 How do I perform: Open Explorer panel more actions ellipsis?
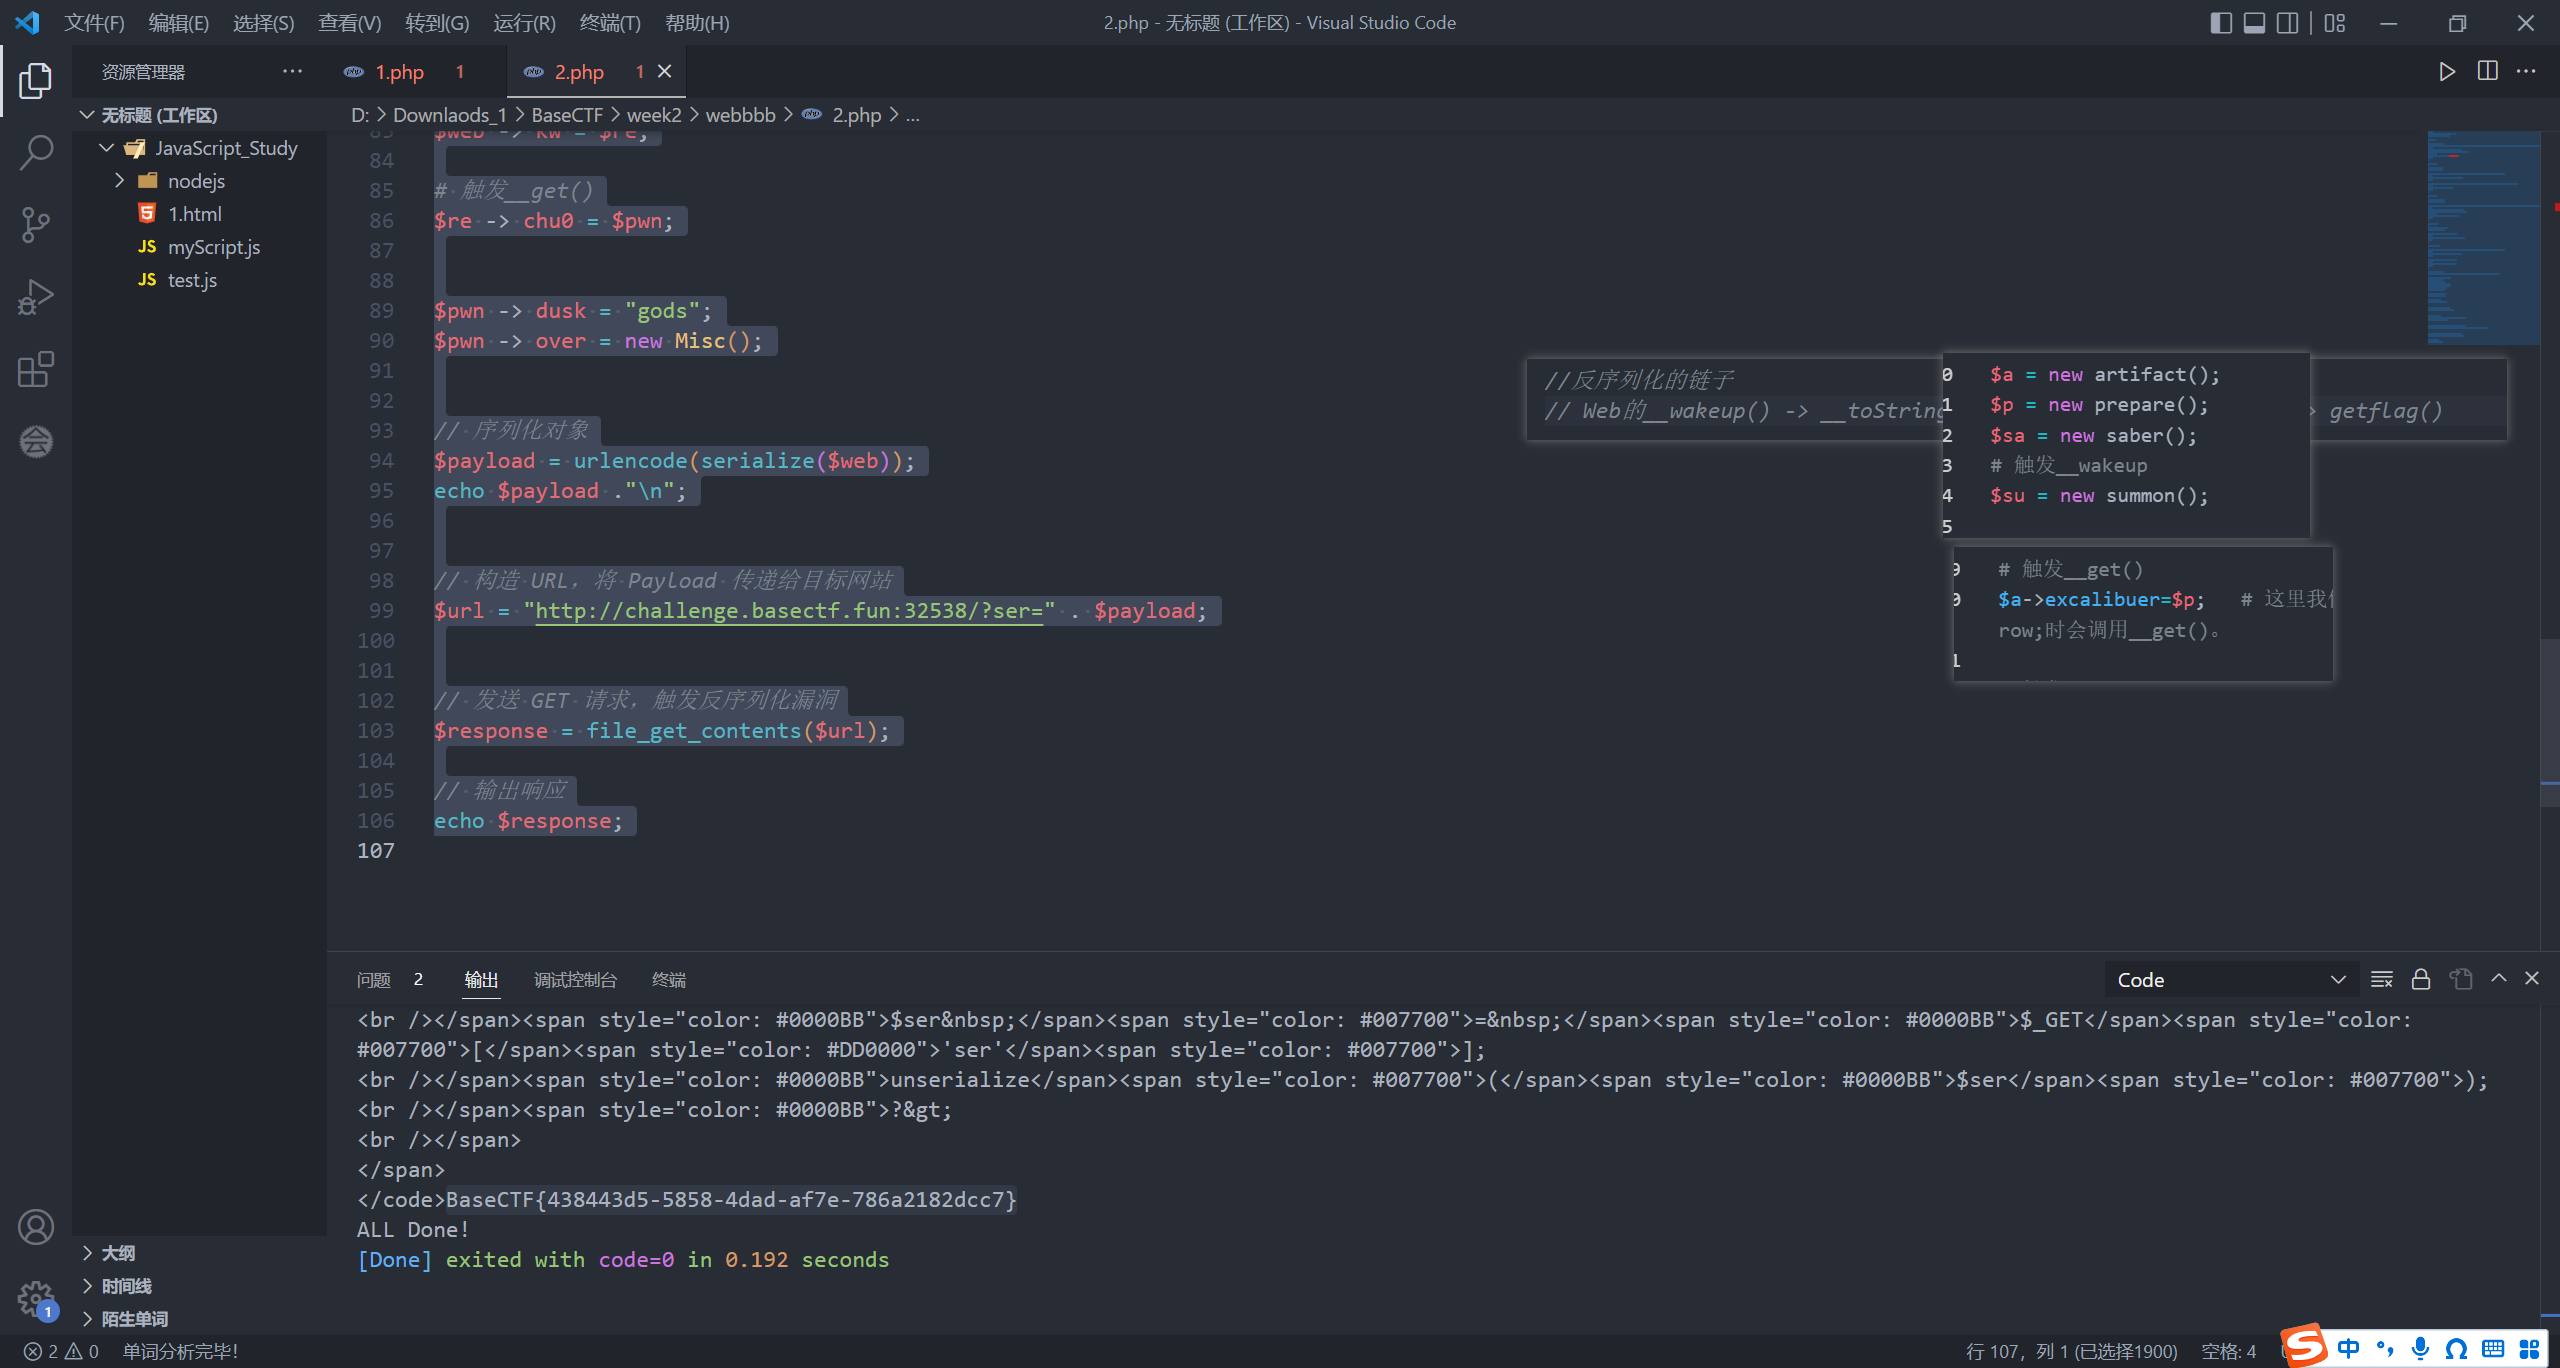click(292, 72)
